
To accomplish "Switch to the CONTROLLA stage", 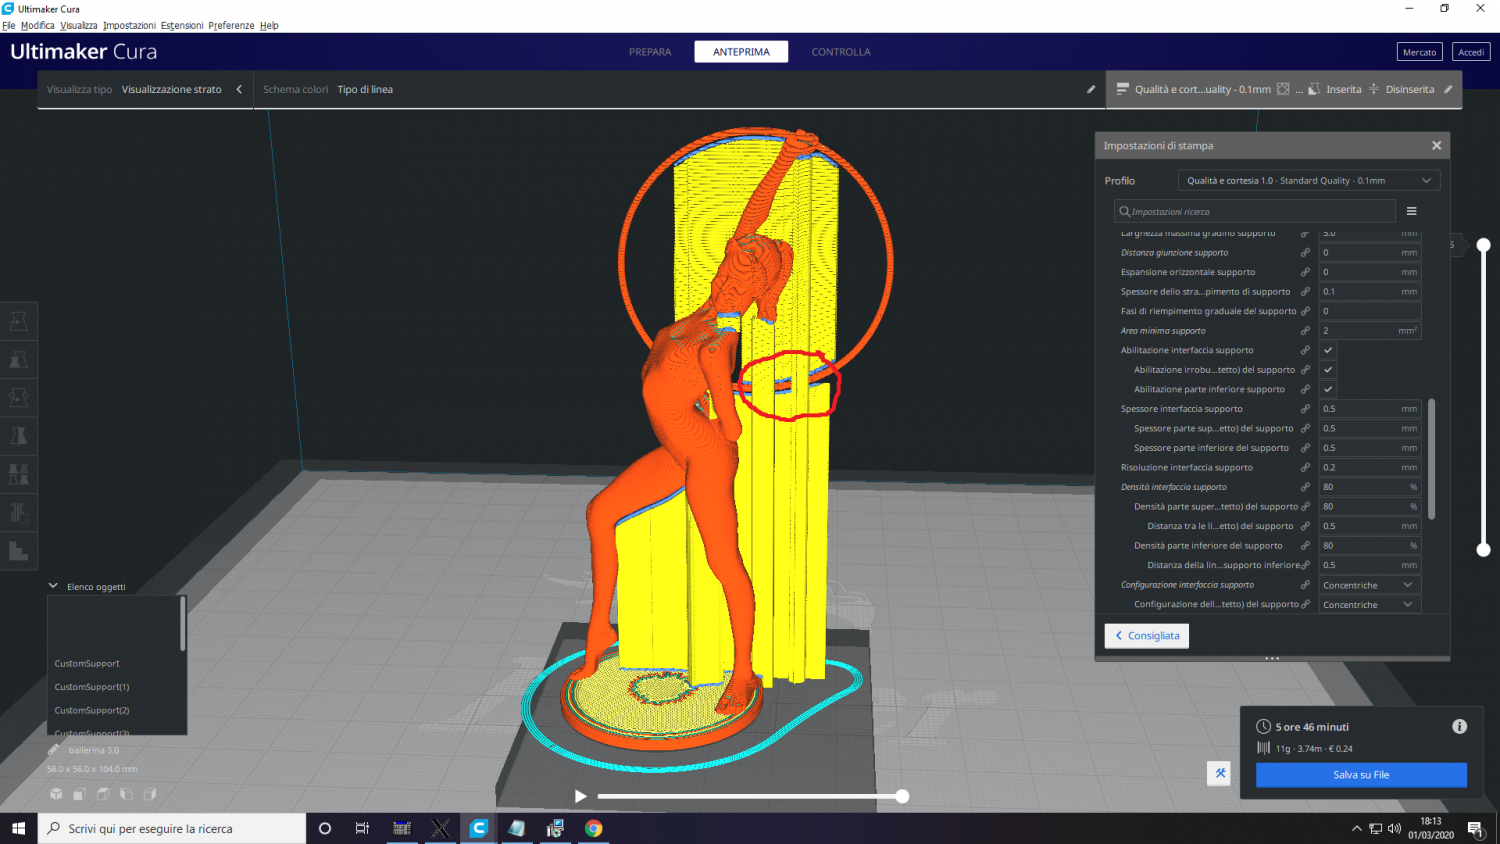I will click(x=841, y=52).
